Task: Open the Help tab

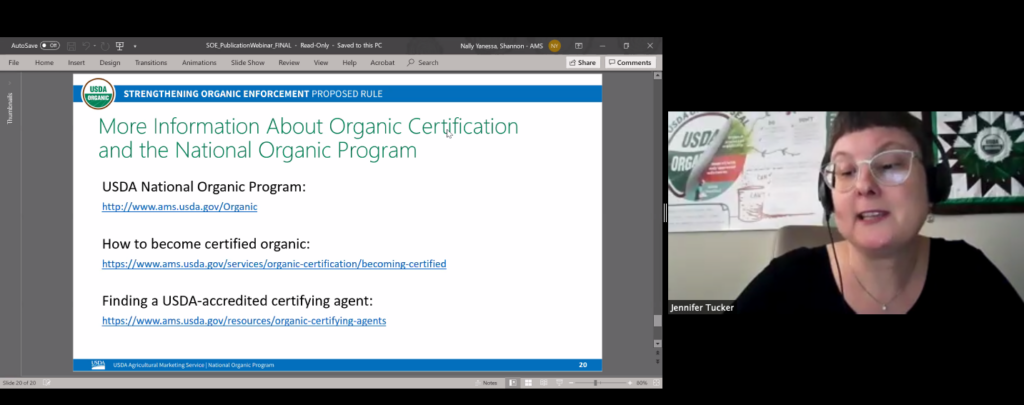Action: (349, 63)
